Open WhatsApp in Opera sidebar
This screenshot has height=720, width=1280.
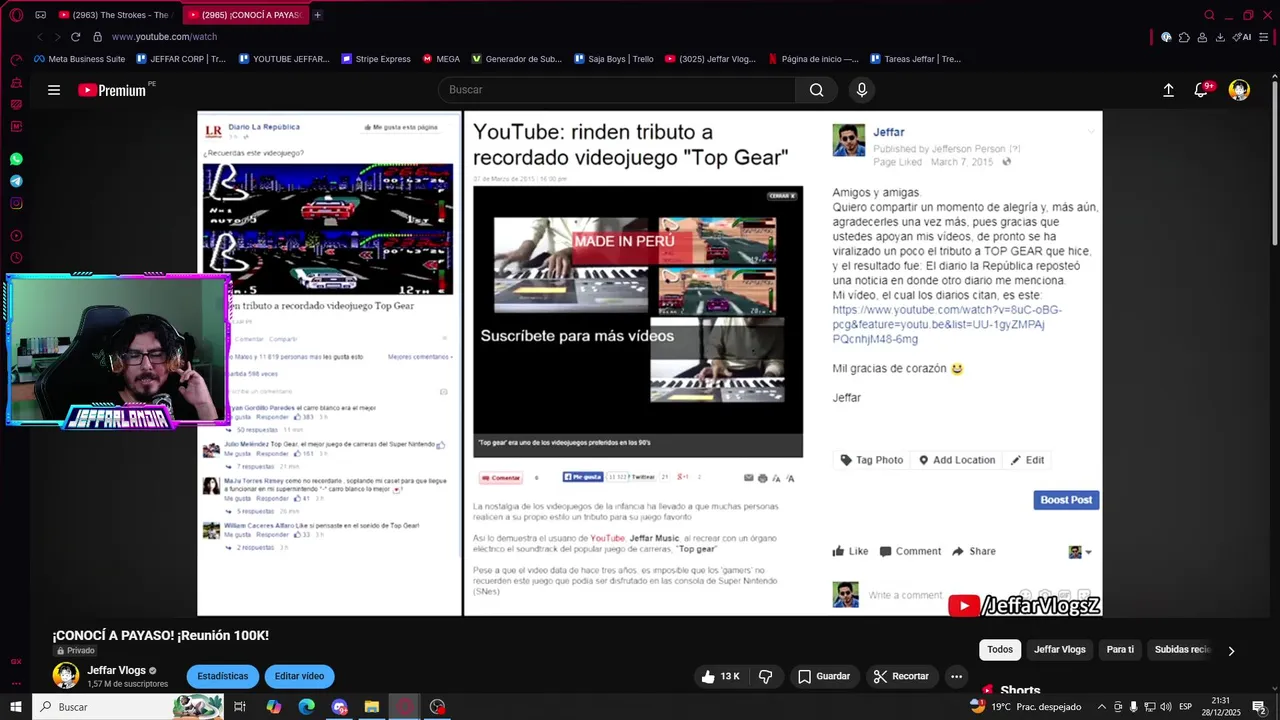pyautogui.click(x=16, y=159)
